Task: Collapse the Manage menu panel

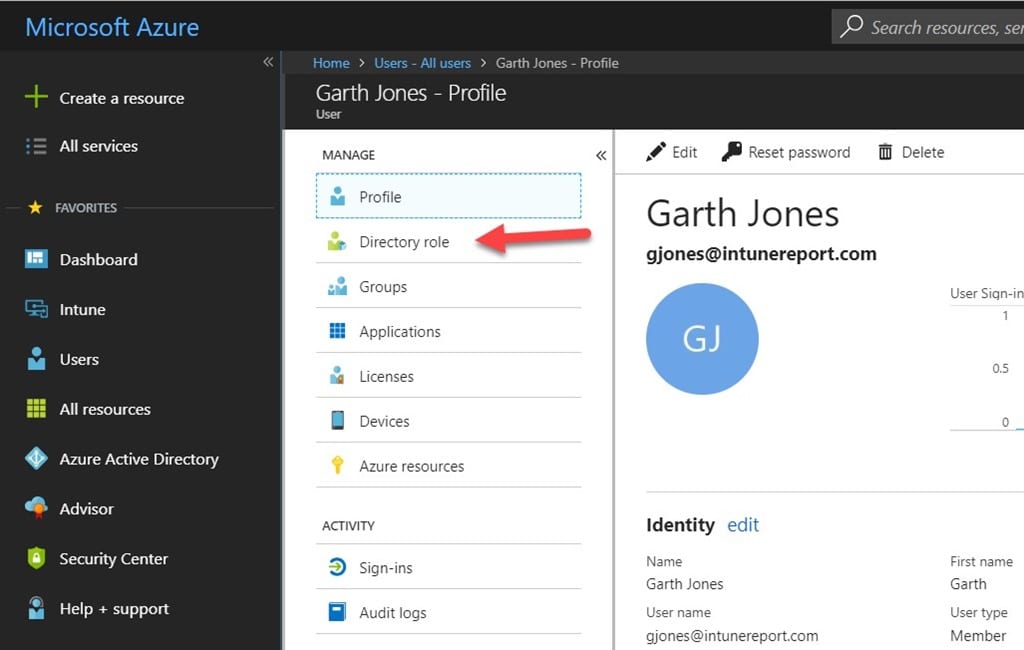Action: (x=601, y=155)
